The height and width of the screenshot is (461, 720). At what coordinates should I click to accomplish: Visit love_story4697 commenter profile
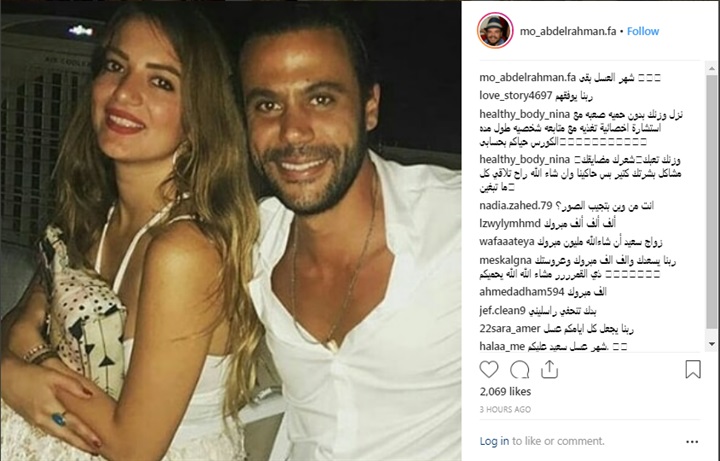(516, 96)
